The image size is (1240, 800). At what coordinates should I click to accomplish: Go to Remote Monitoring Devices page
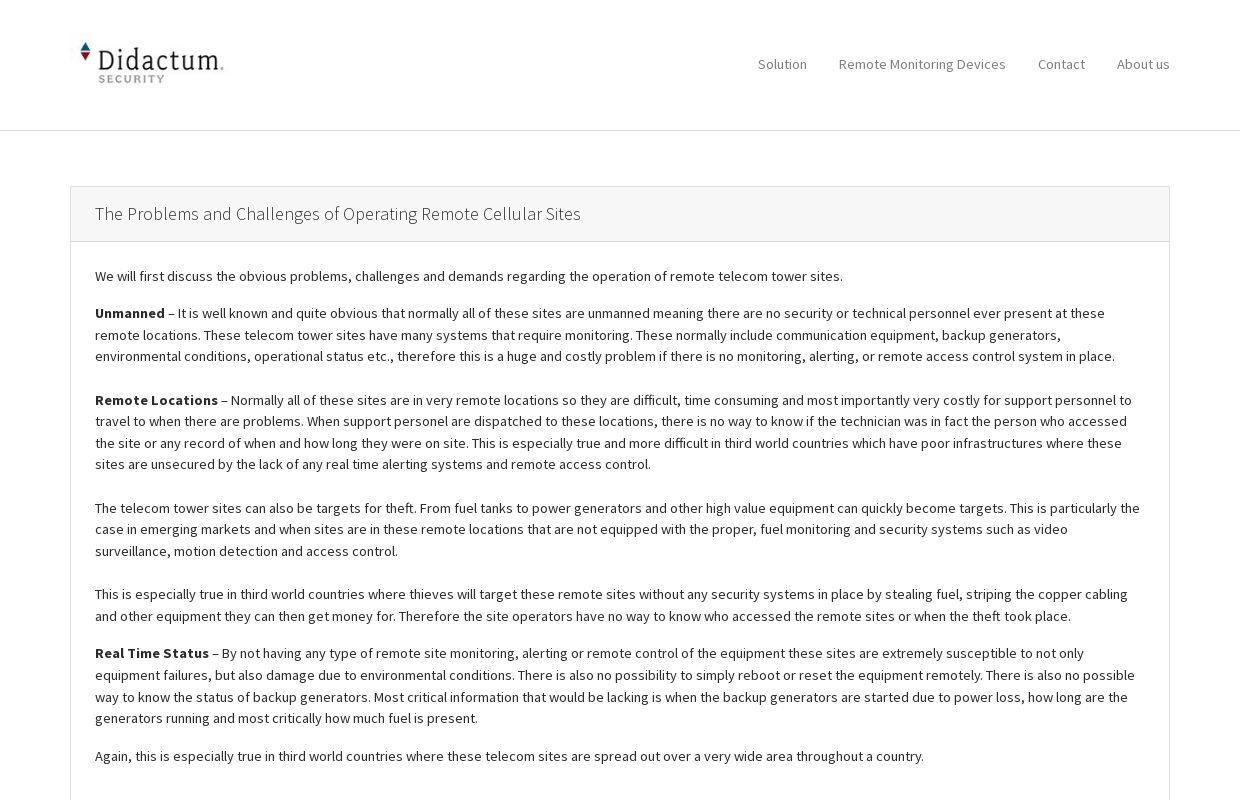pyautogui.click(x=922, y=64)
